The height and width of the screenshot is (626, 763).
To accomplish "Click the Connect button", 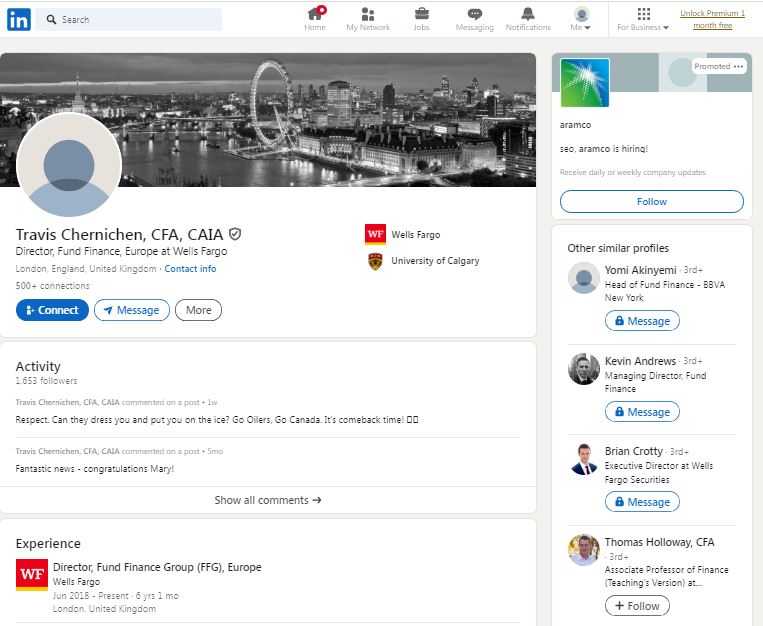I will [52, 310].
